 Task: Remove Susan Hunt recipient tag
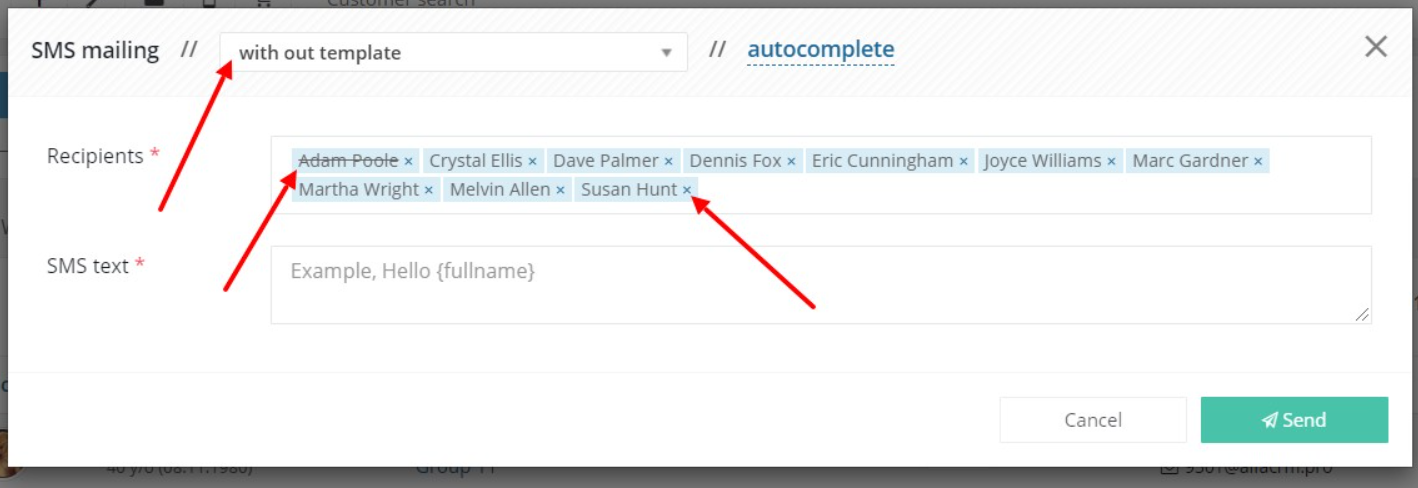coord(687,190)
